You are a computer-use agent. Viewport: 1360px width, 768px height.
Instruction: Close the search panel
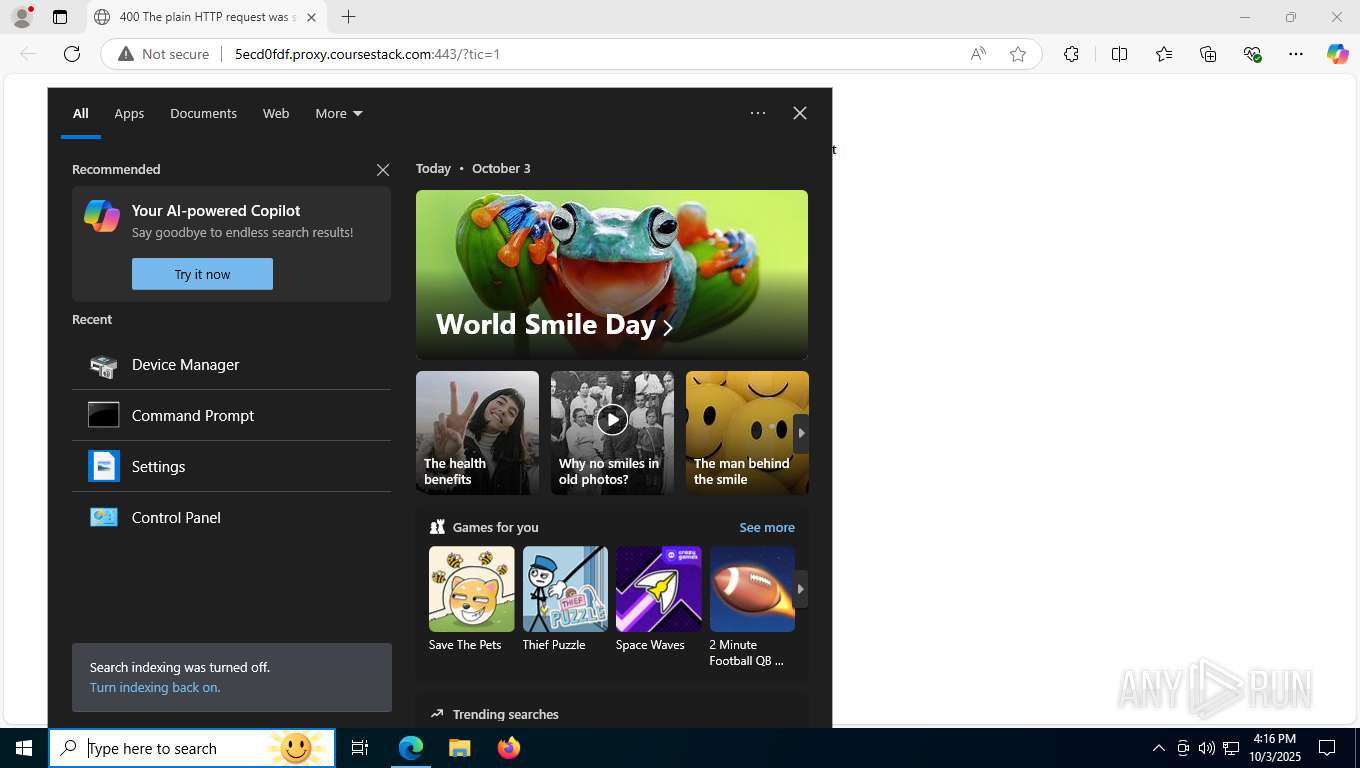click(800, 113)
